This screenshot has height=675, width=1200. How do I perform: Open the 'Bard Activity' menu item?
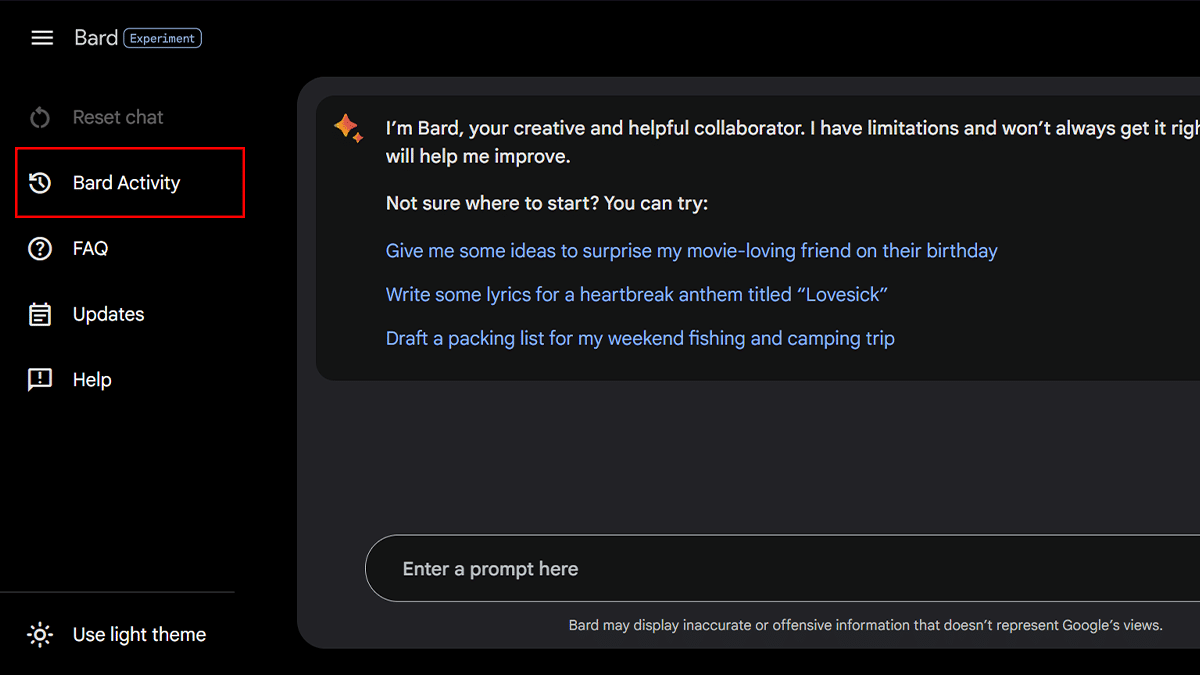126,183
